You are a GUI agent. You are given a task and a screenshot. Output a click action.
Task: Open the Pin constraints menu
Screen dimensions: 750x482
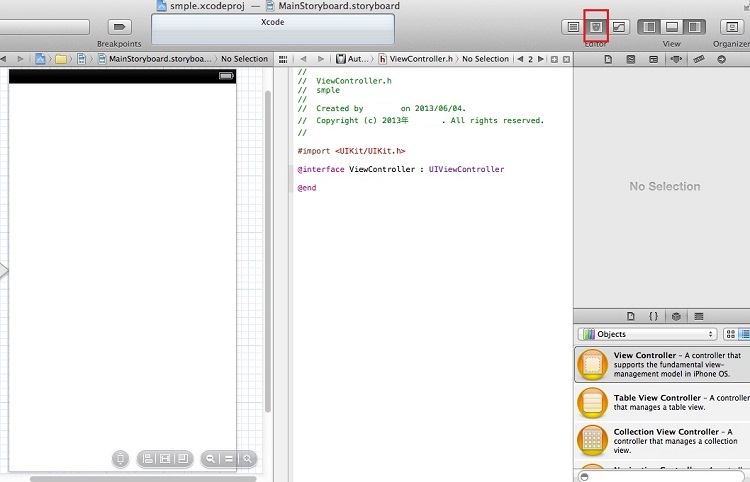165,459
